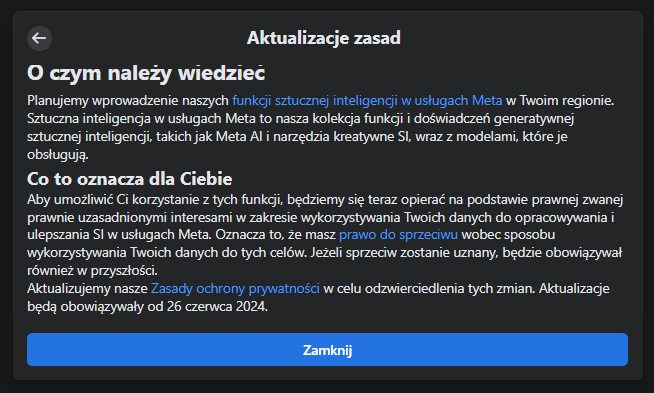Go back using the left arrow icon
Screen dimensions: 654x393
(x=39, y=38)
